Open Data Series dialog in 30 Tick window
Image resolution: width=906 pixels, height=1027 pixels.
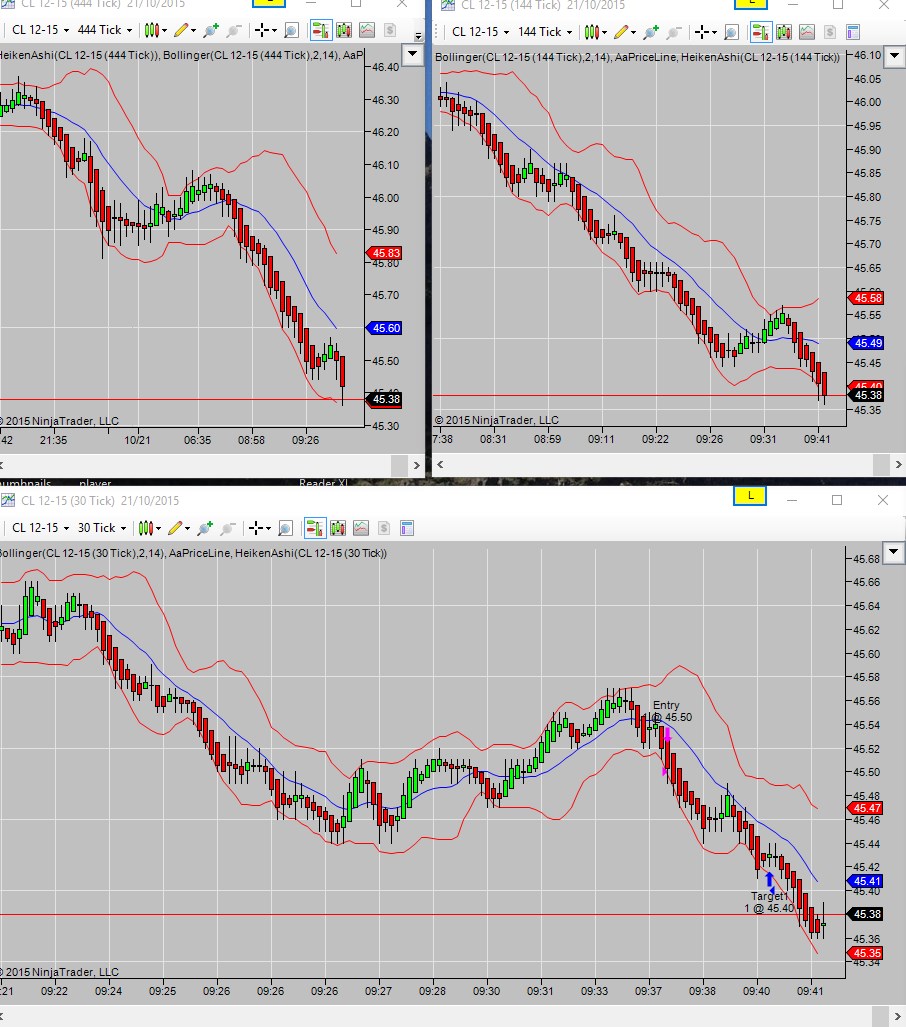338,528
